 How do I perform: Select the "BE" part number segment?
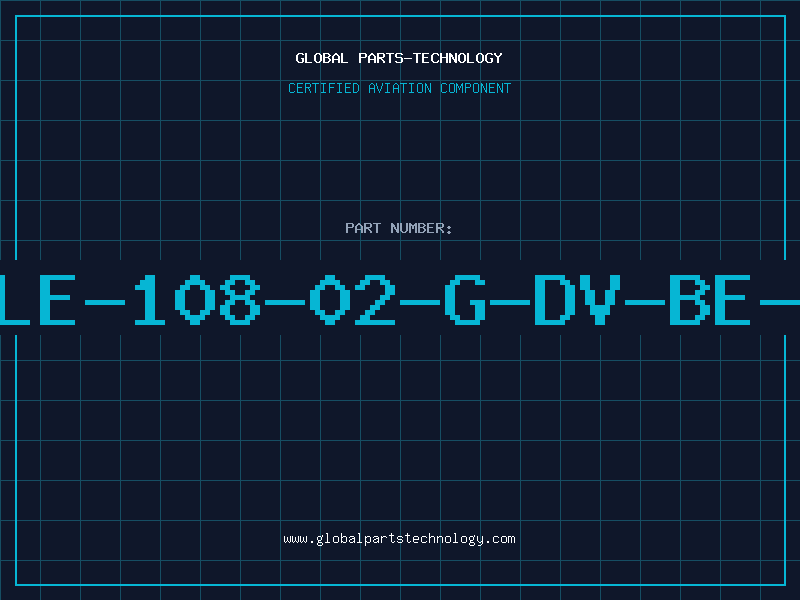point(710,299)
